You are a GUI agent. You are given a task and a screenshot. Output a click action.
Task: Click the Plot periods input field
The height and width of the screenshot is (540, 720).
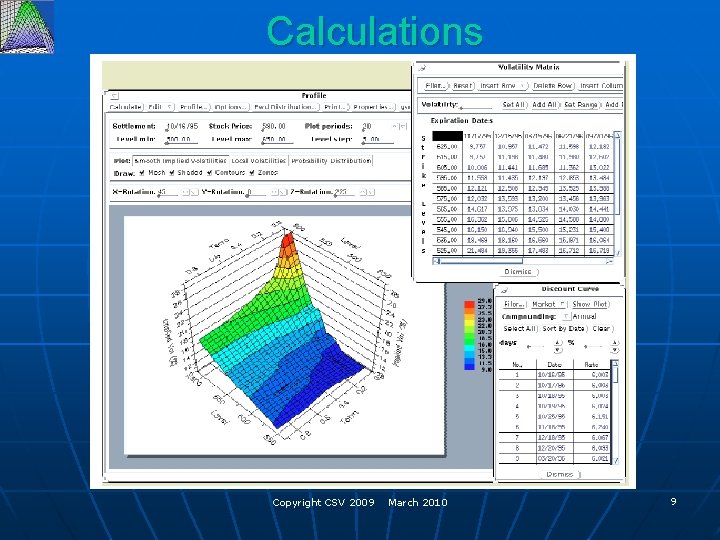pos(377,126)
